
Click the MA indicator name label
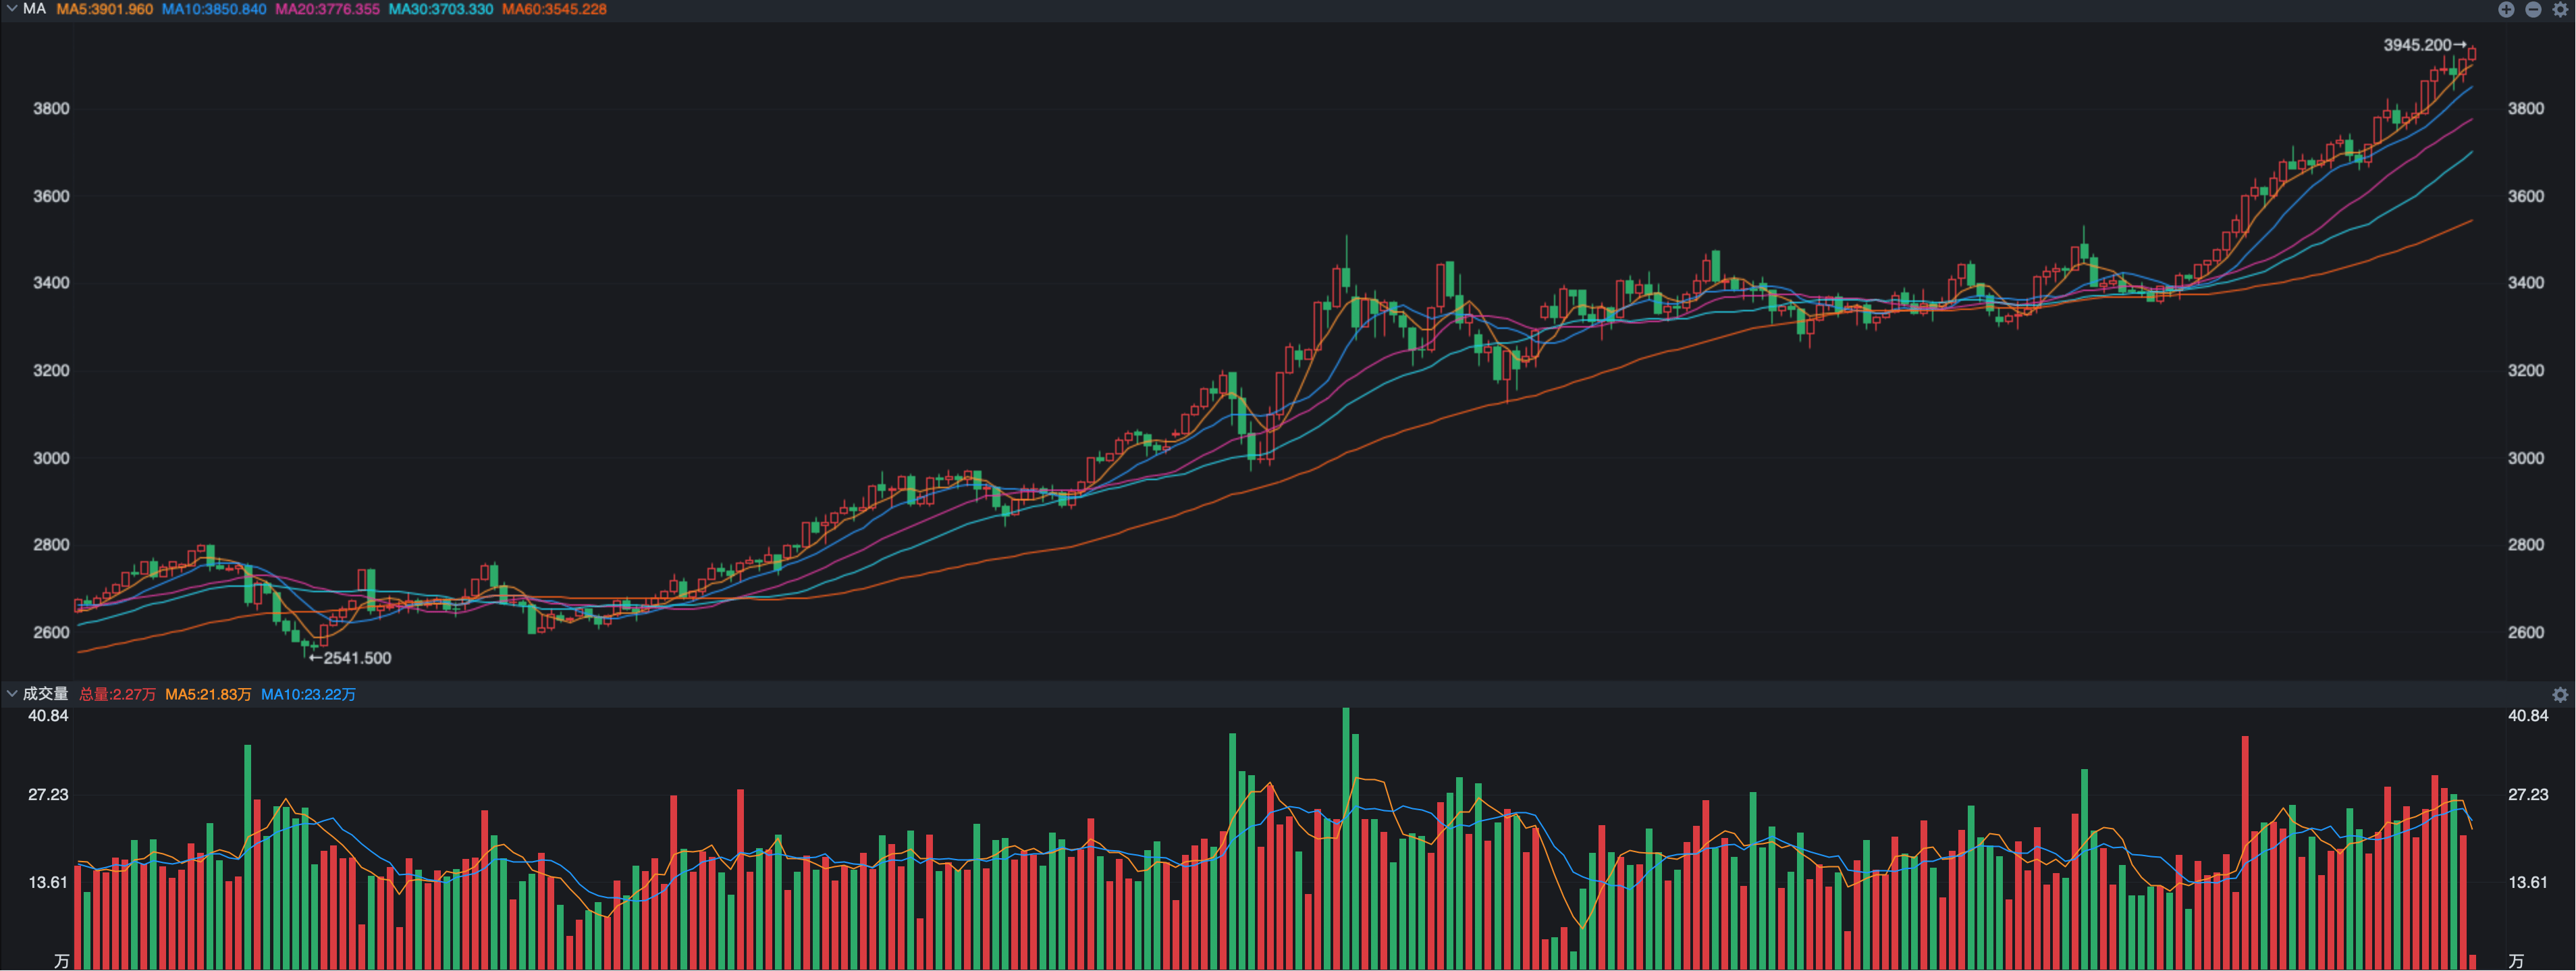[35, 9]
